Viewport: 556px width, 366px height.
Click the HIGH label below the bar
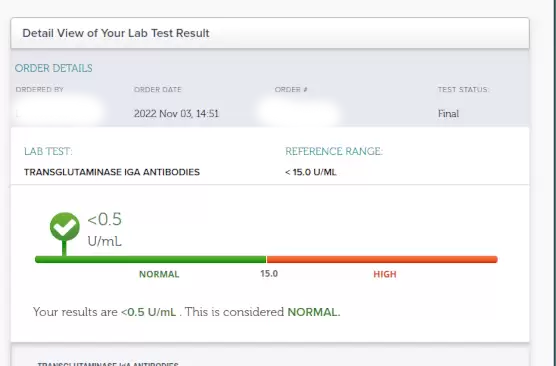point(385,274)
